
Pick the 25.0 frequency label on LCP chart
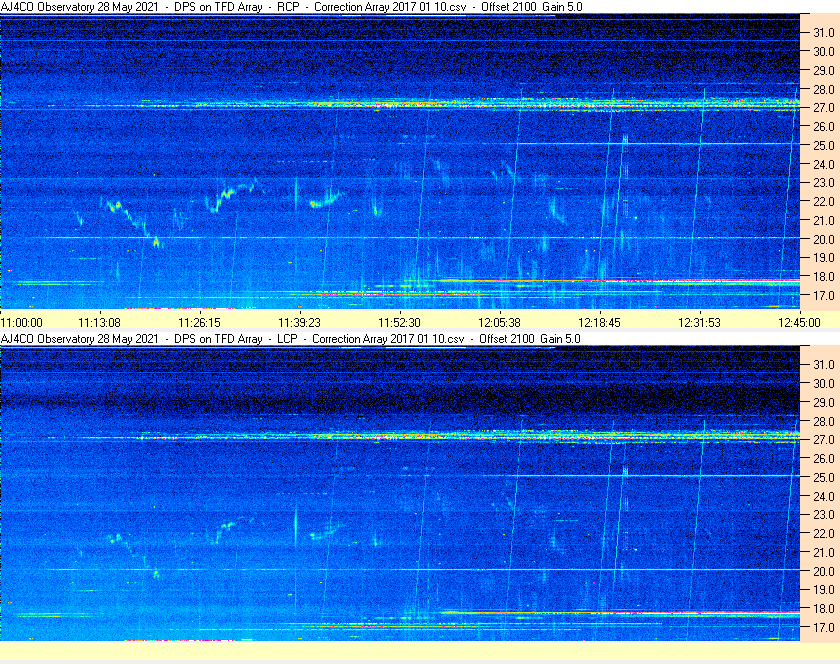(824, 478)
